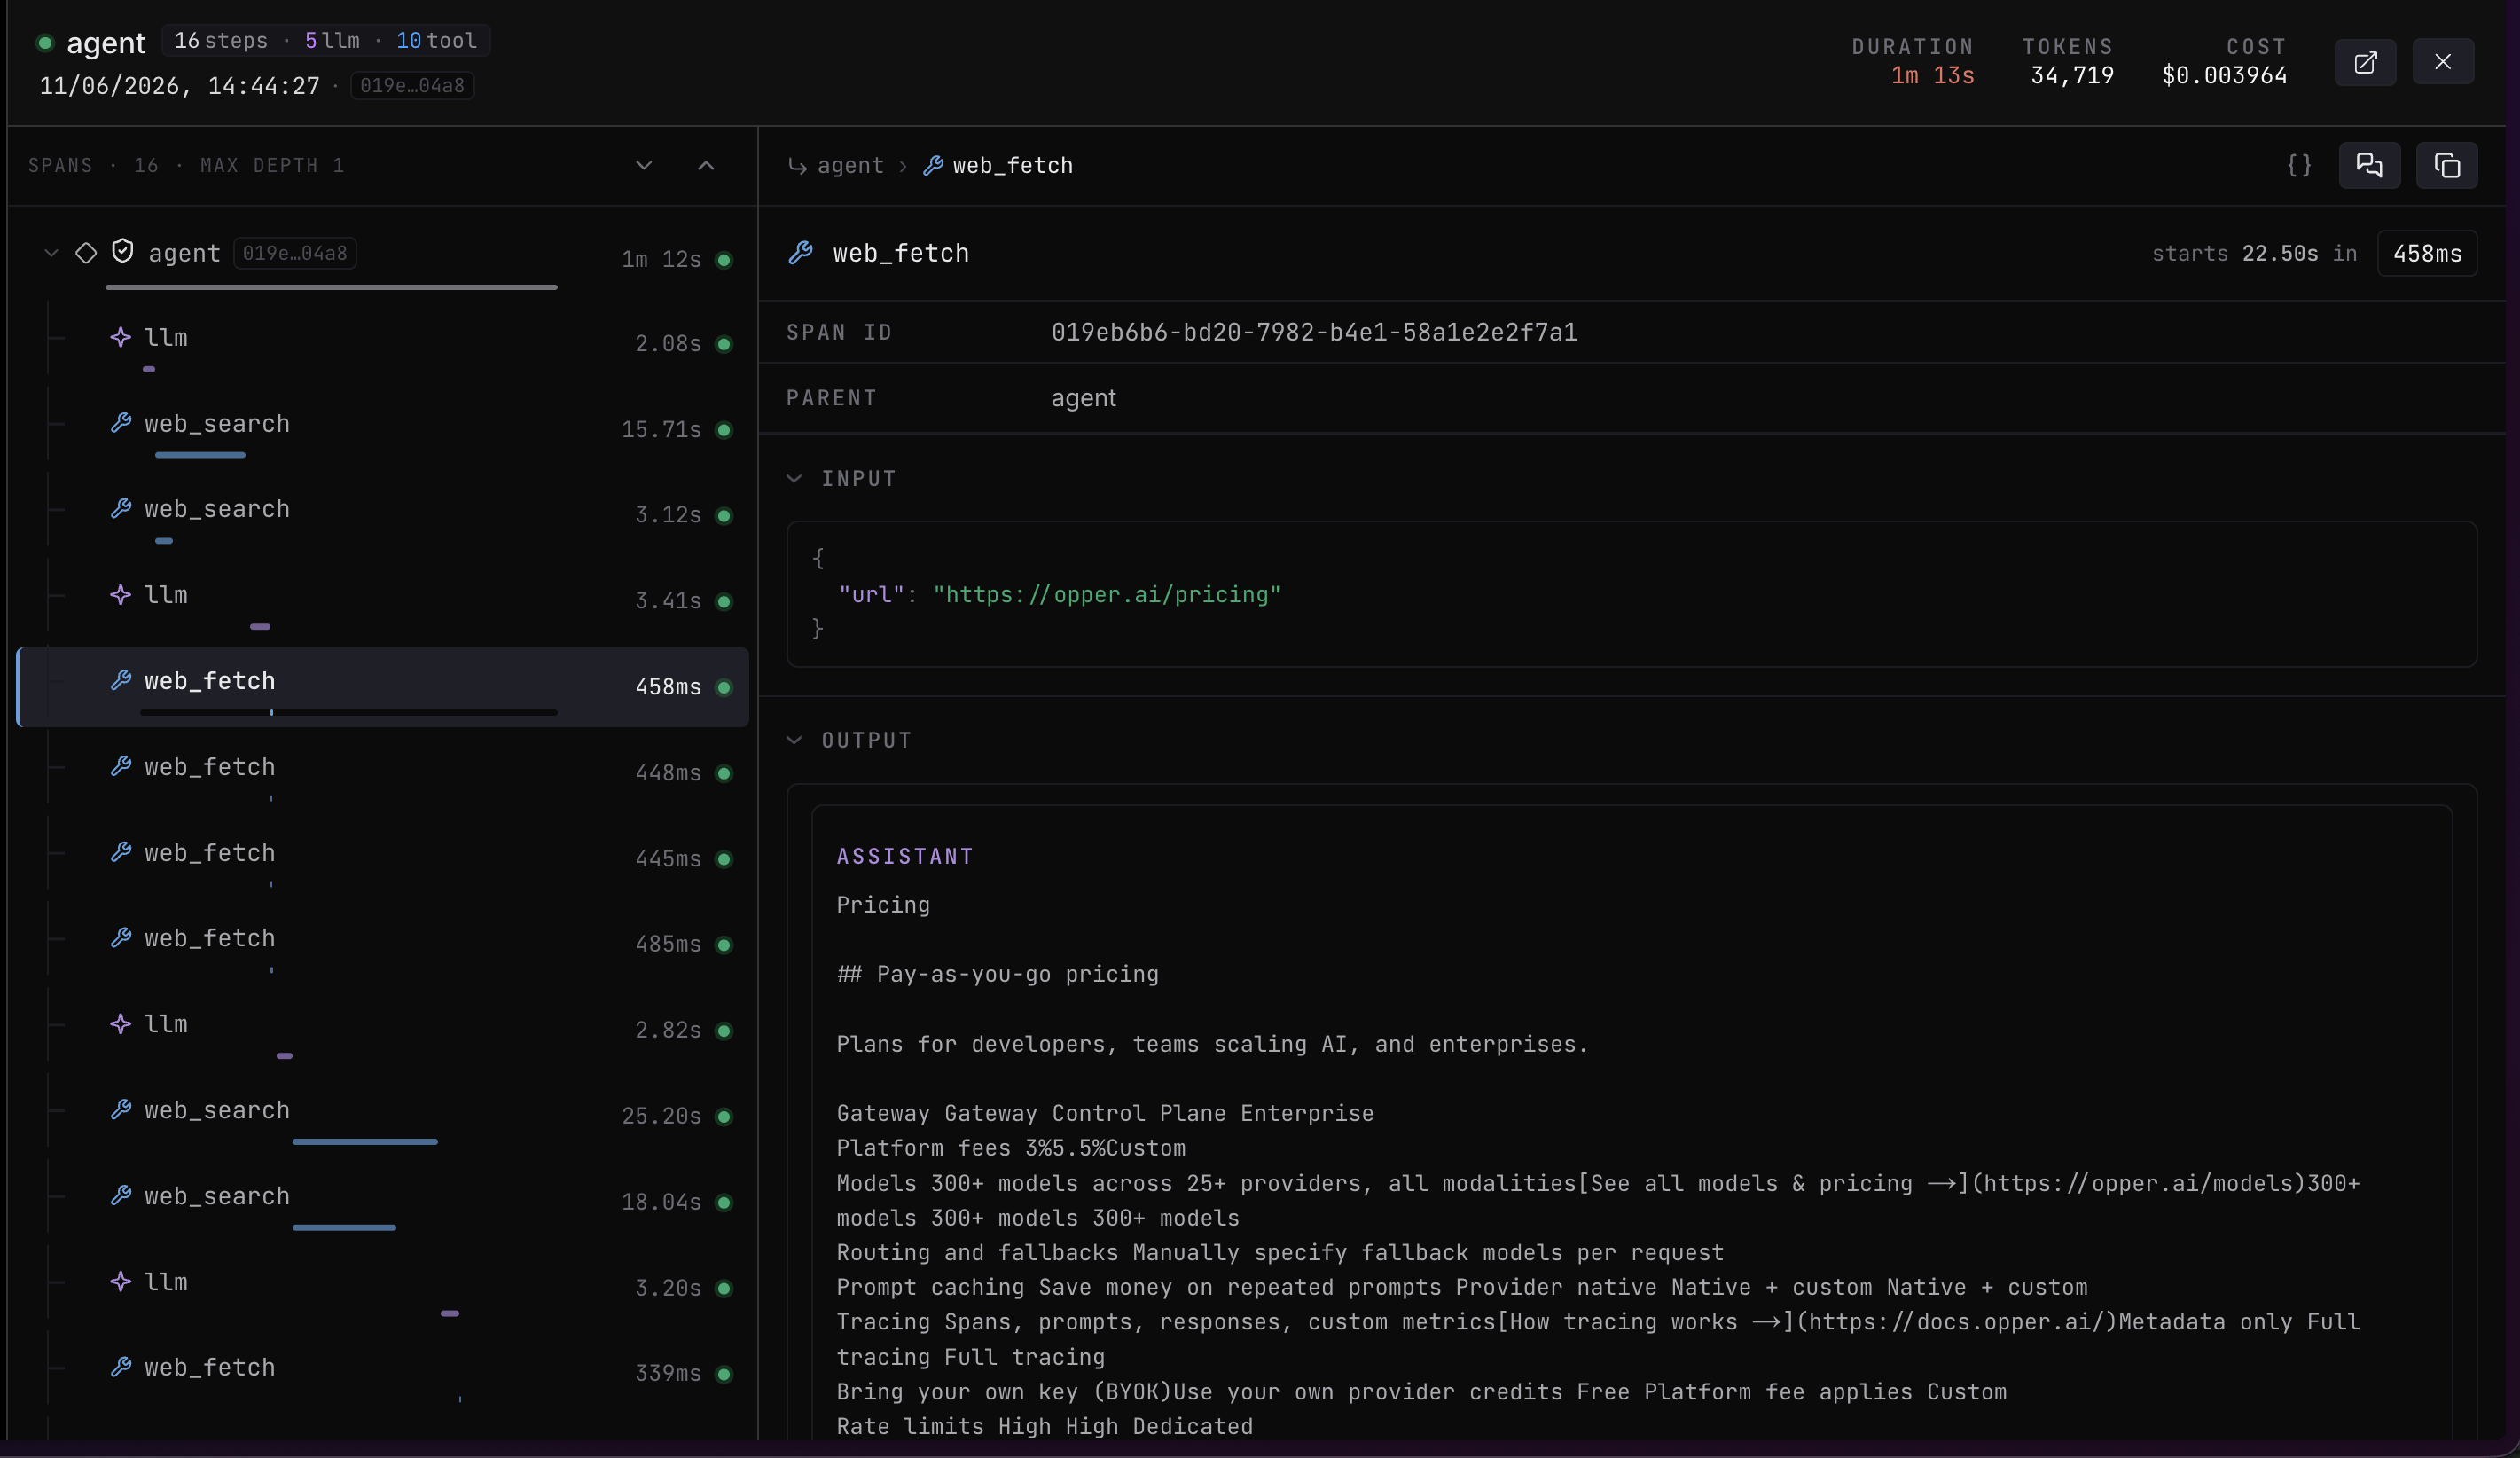The image size is (2520, 1458).
Task: Click the wrench icon of 25.20s web_search
Action: click(121, 1109)
